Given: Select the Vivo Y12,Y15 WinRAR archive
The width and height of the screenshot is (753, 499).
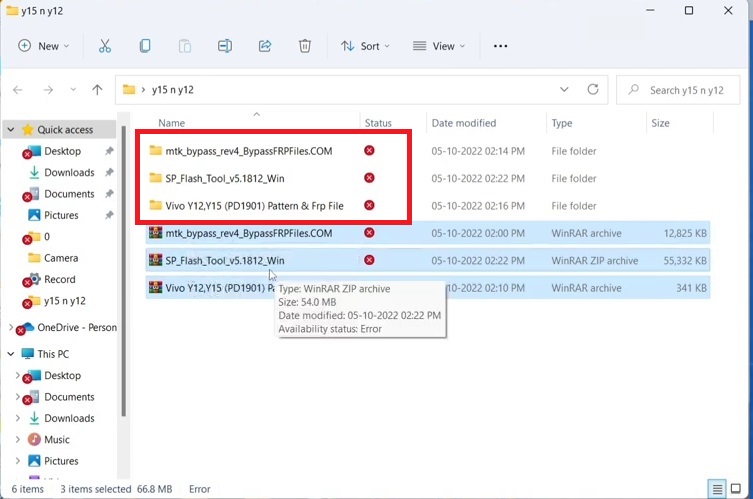Looking at the screenshot, I should coord(427,288).
